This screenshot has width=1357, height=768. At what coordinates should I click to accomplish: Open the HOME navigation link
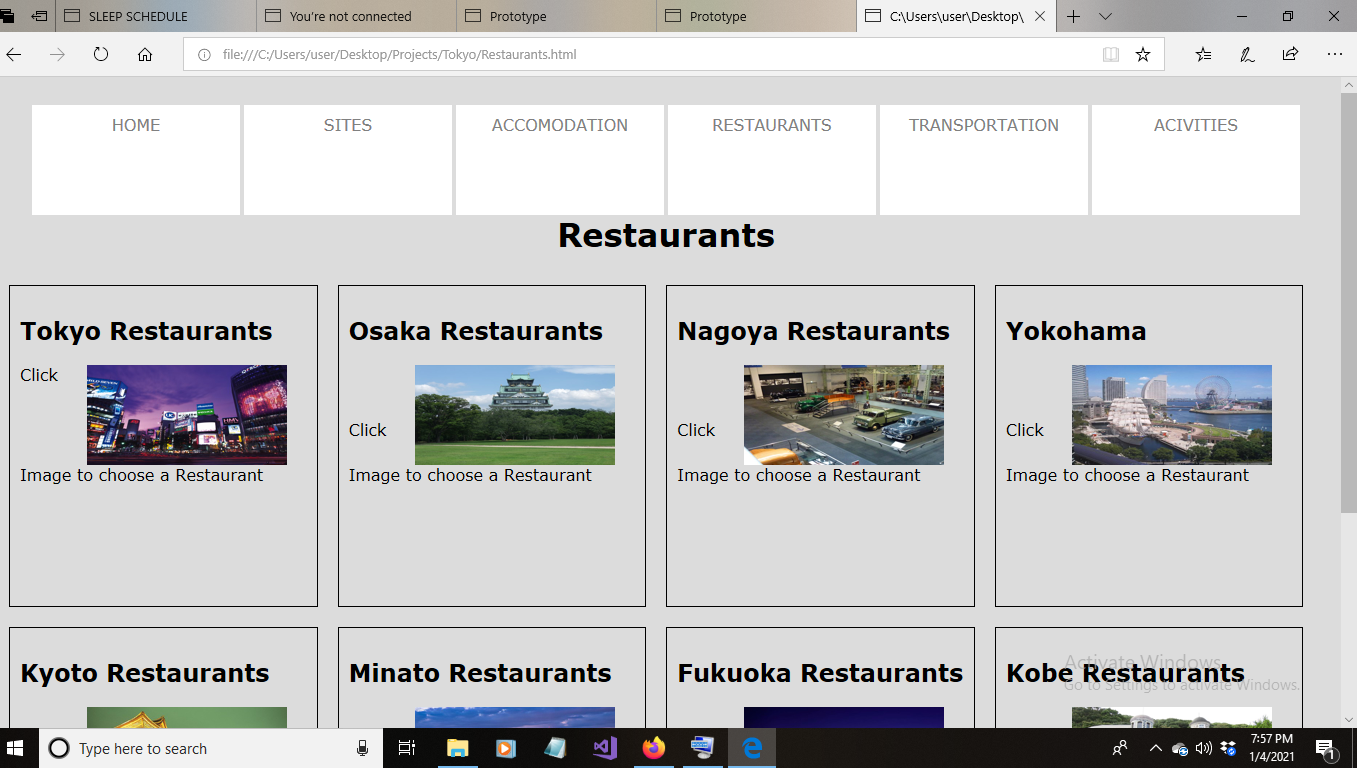(136, 125)
